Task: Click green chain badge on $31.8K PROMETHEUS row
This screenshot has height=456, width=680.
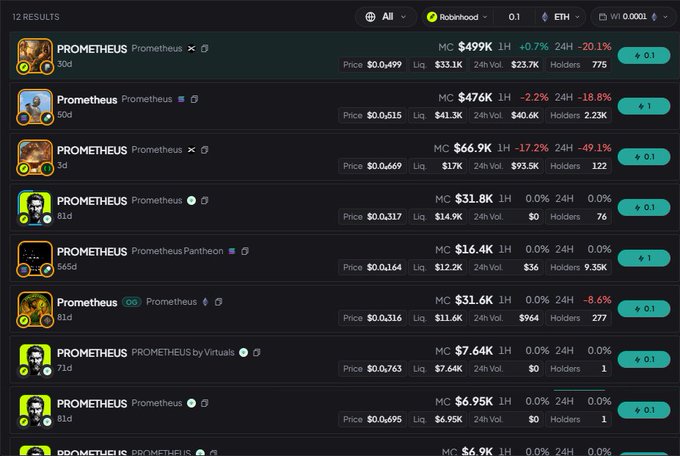Action: click(x=191, y=200)
